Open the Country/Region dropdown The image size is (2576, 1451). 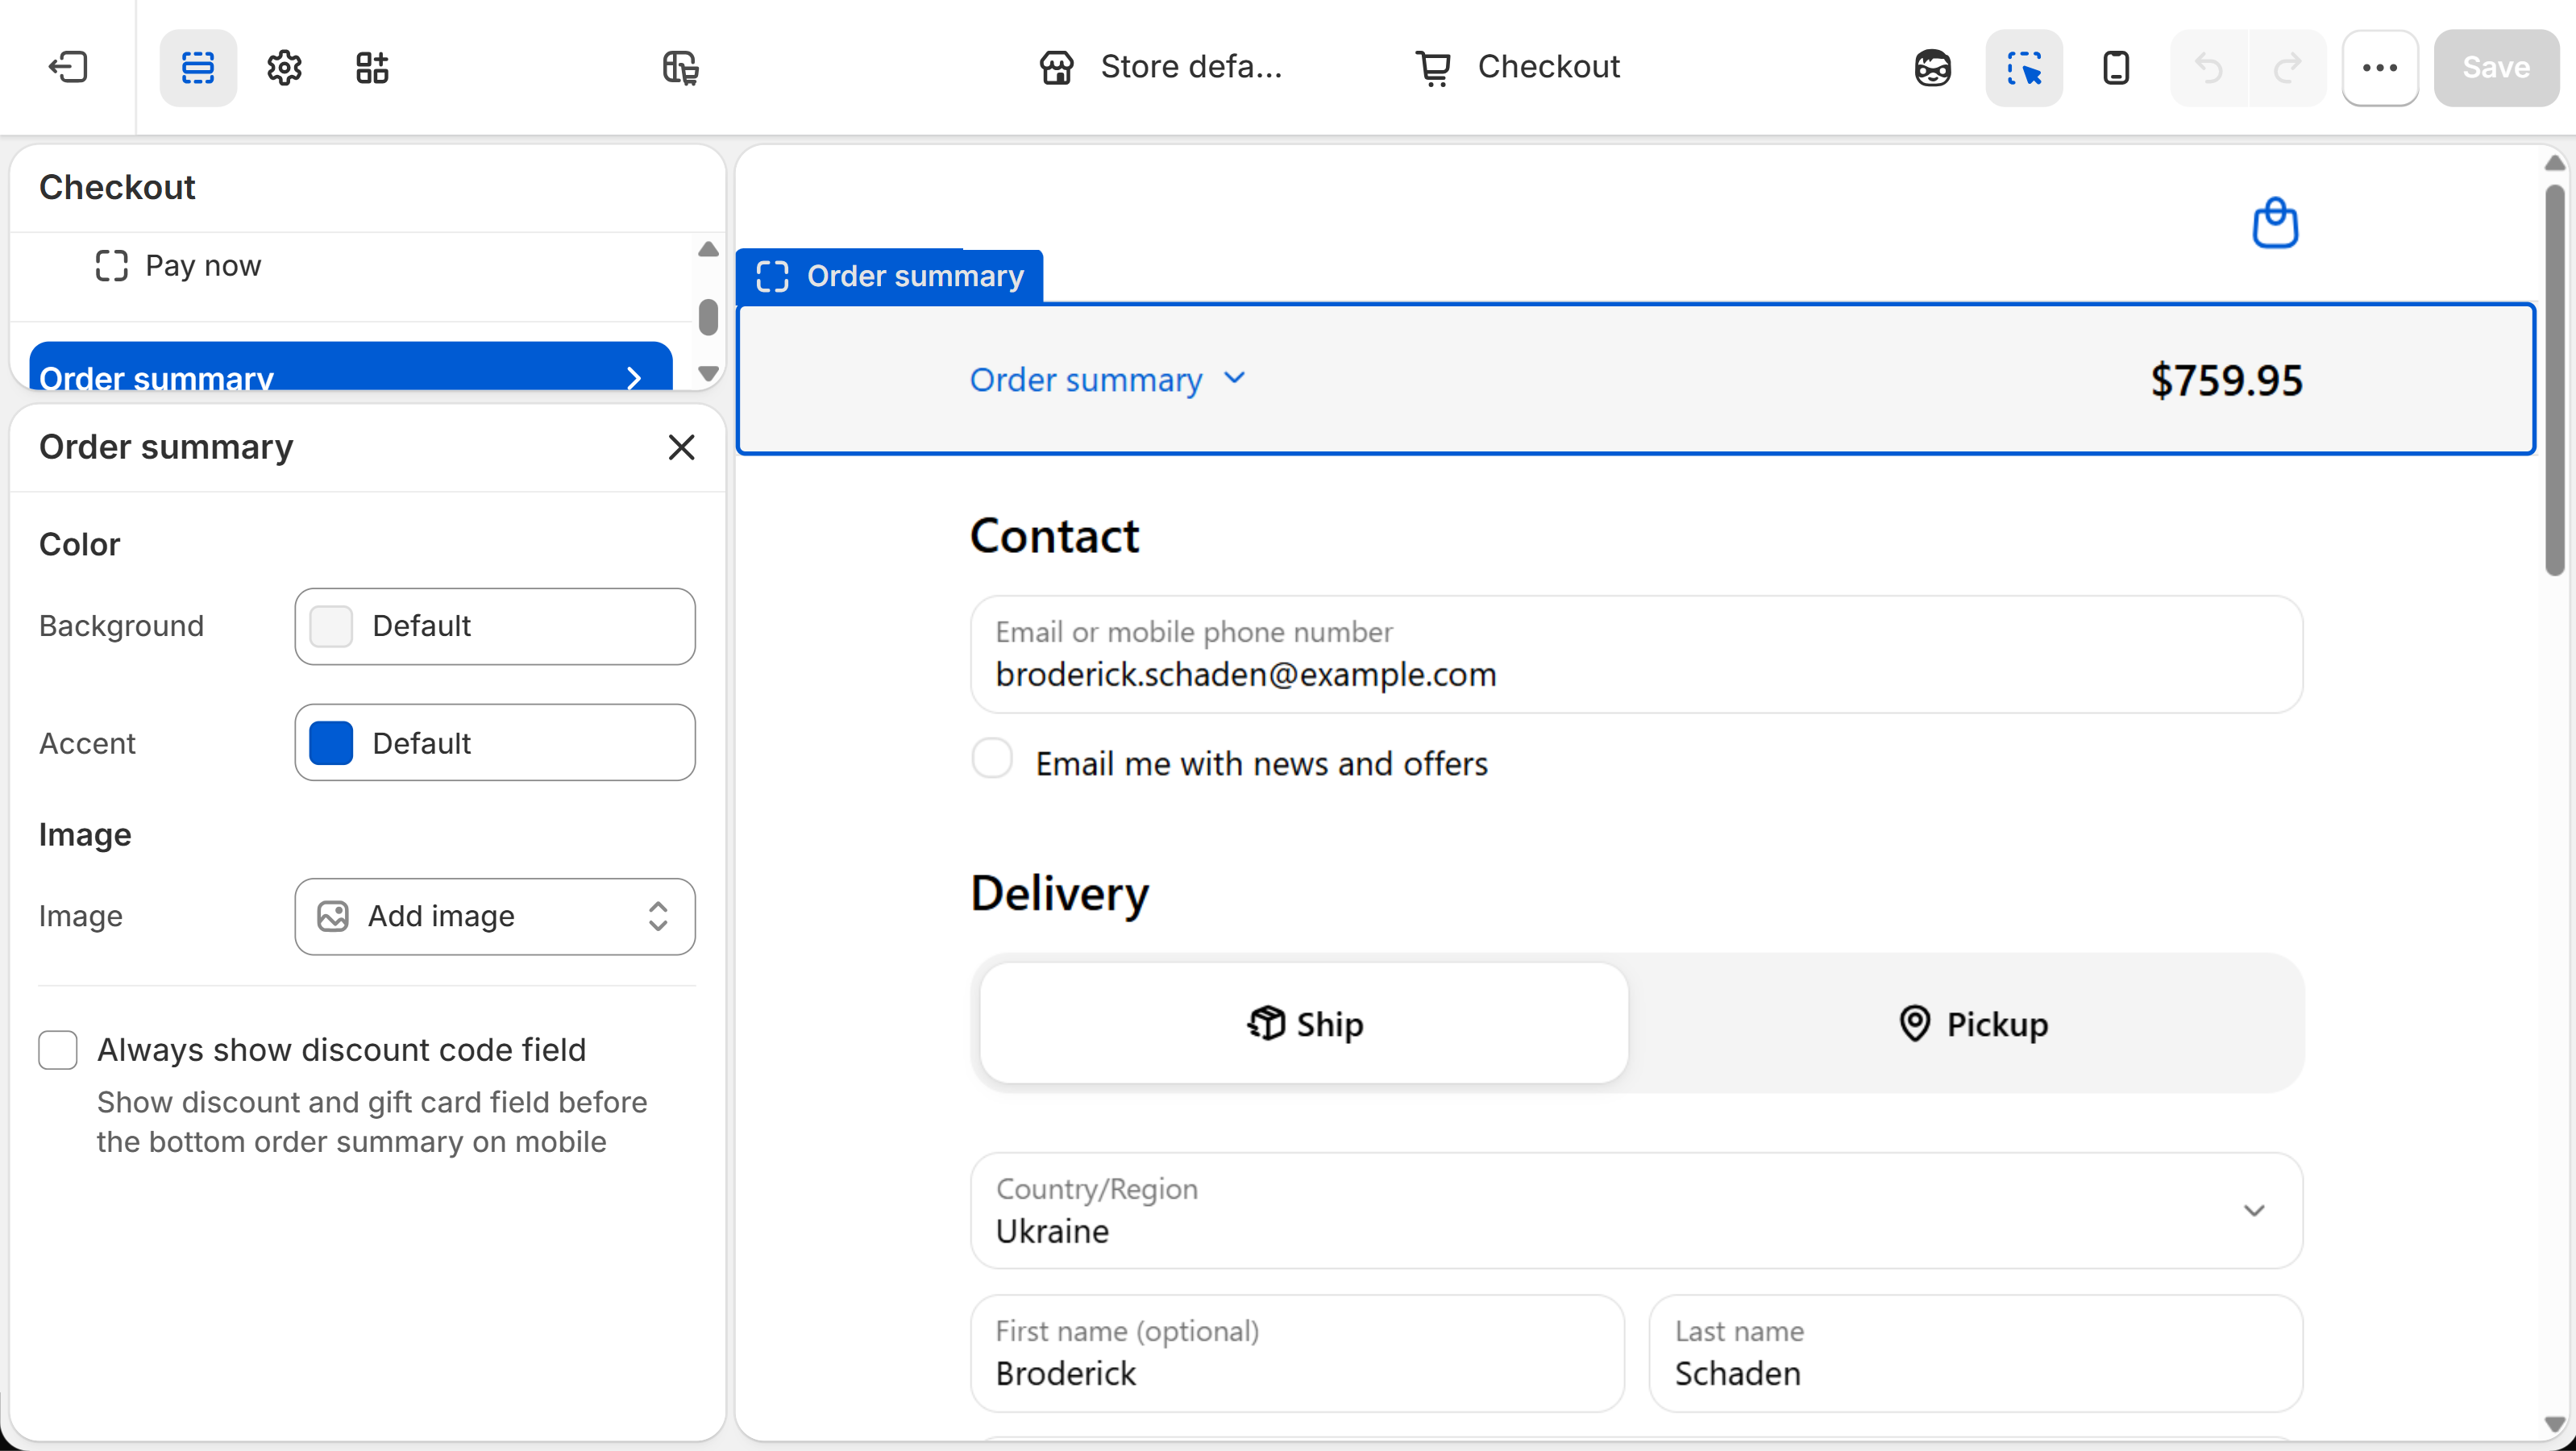point(1636,1211)
